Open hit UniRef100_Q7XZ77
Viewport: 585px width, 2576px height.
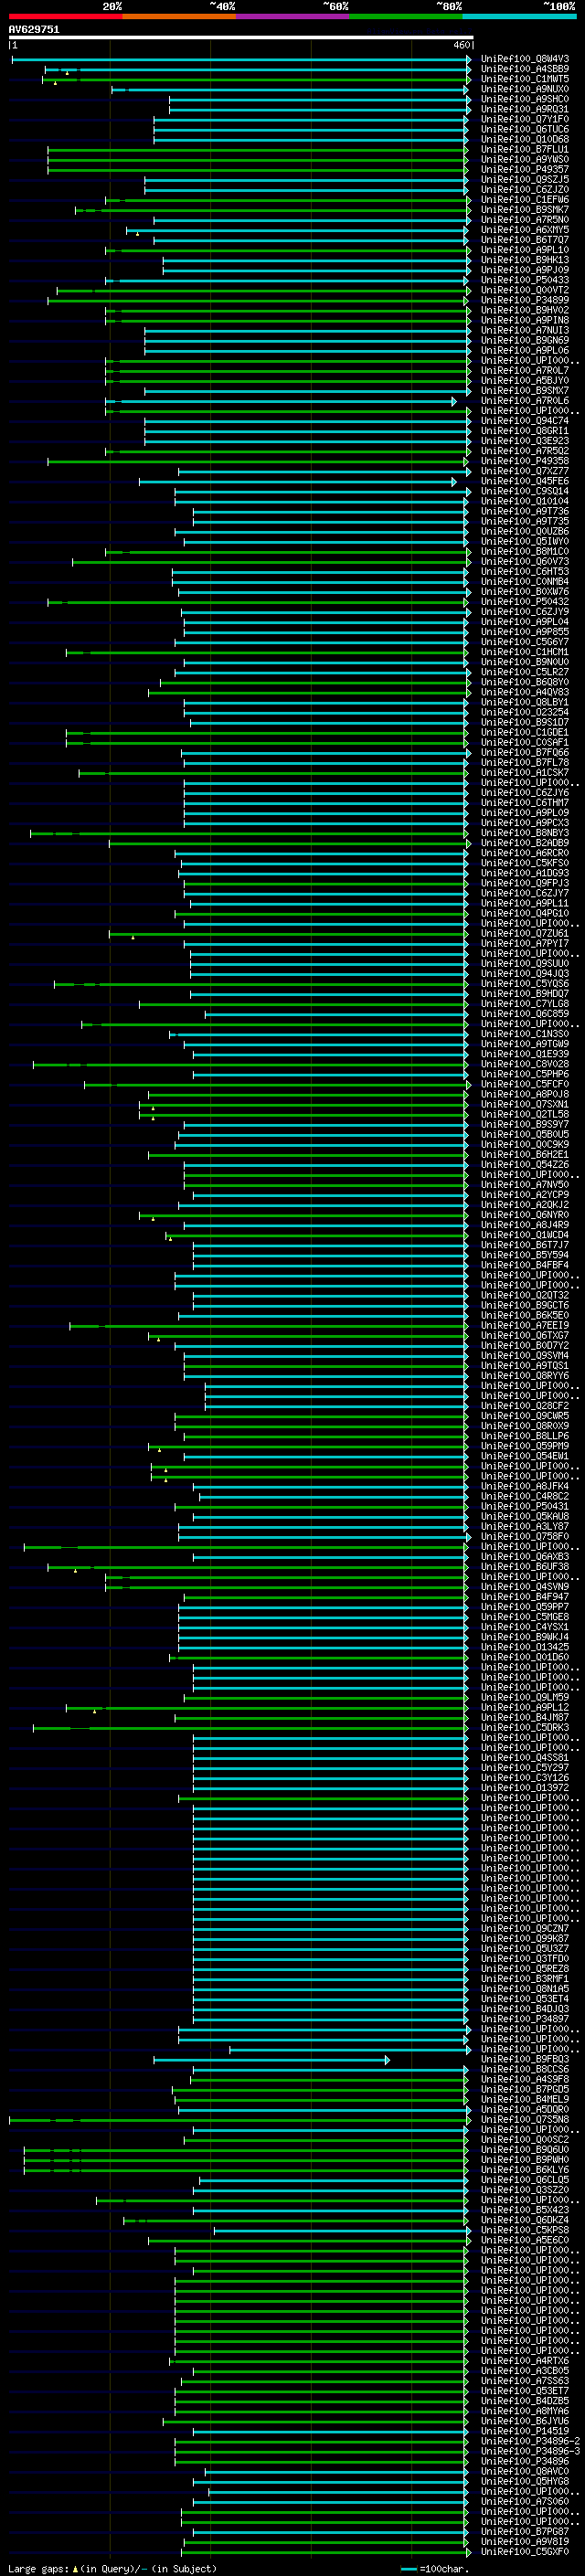[x=524, y=471]
